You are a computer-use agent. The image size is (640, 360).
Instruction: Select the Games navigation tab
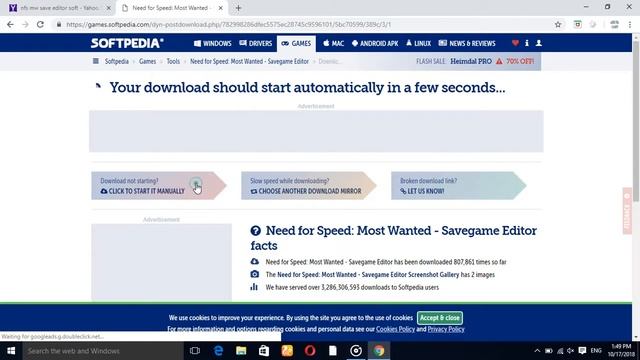[296, 43]
